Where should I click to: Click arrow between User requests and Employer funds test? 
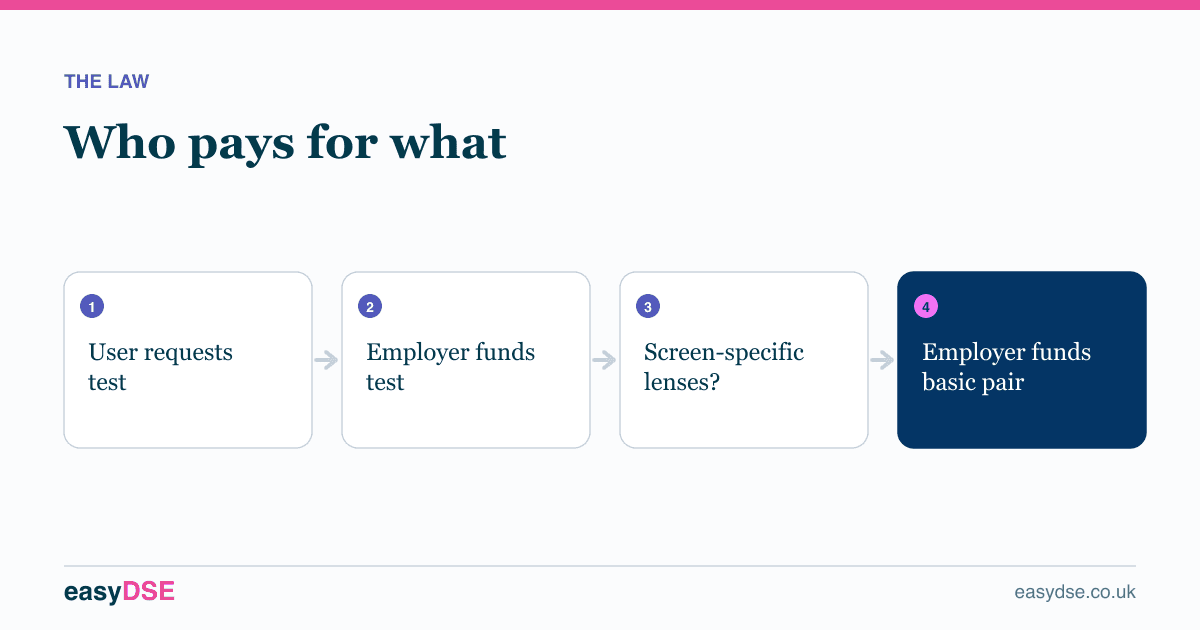click(327, 360)
